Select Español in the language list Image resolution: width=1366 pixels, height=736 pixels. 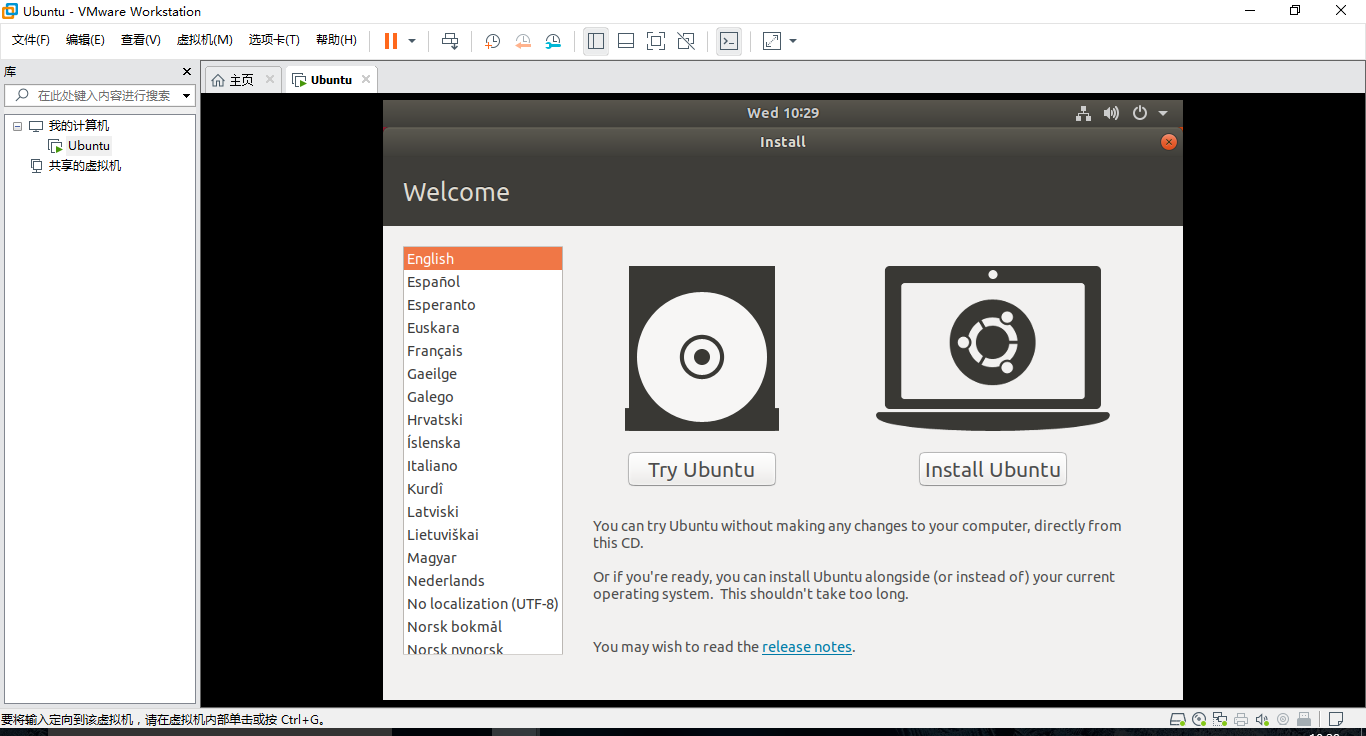tap(483, 282)
